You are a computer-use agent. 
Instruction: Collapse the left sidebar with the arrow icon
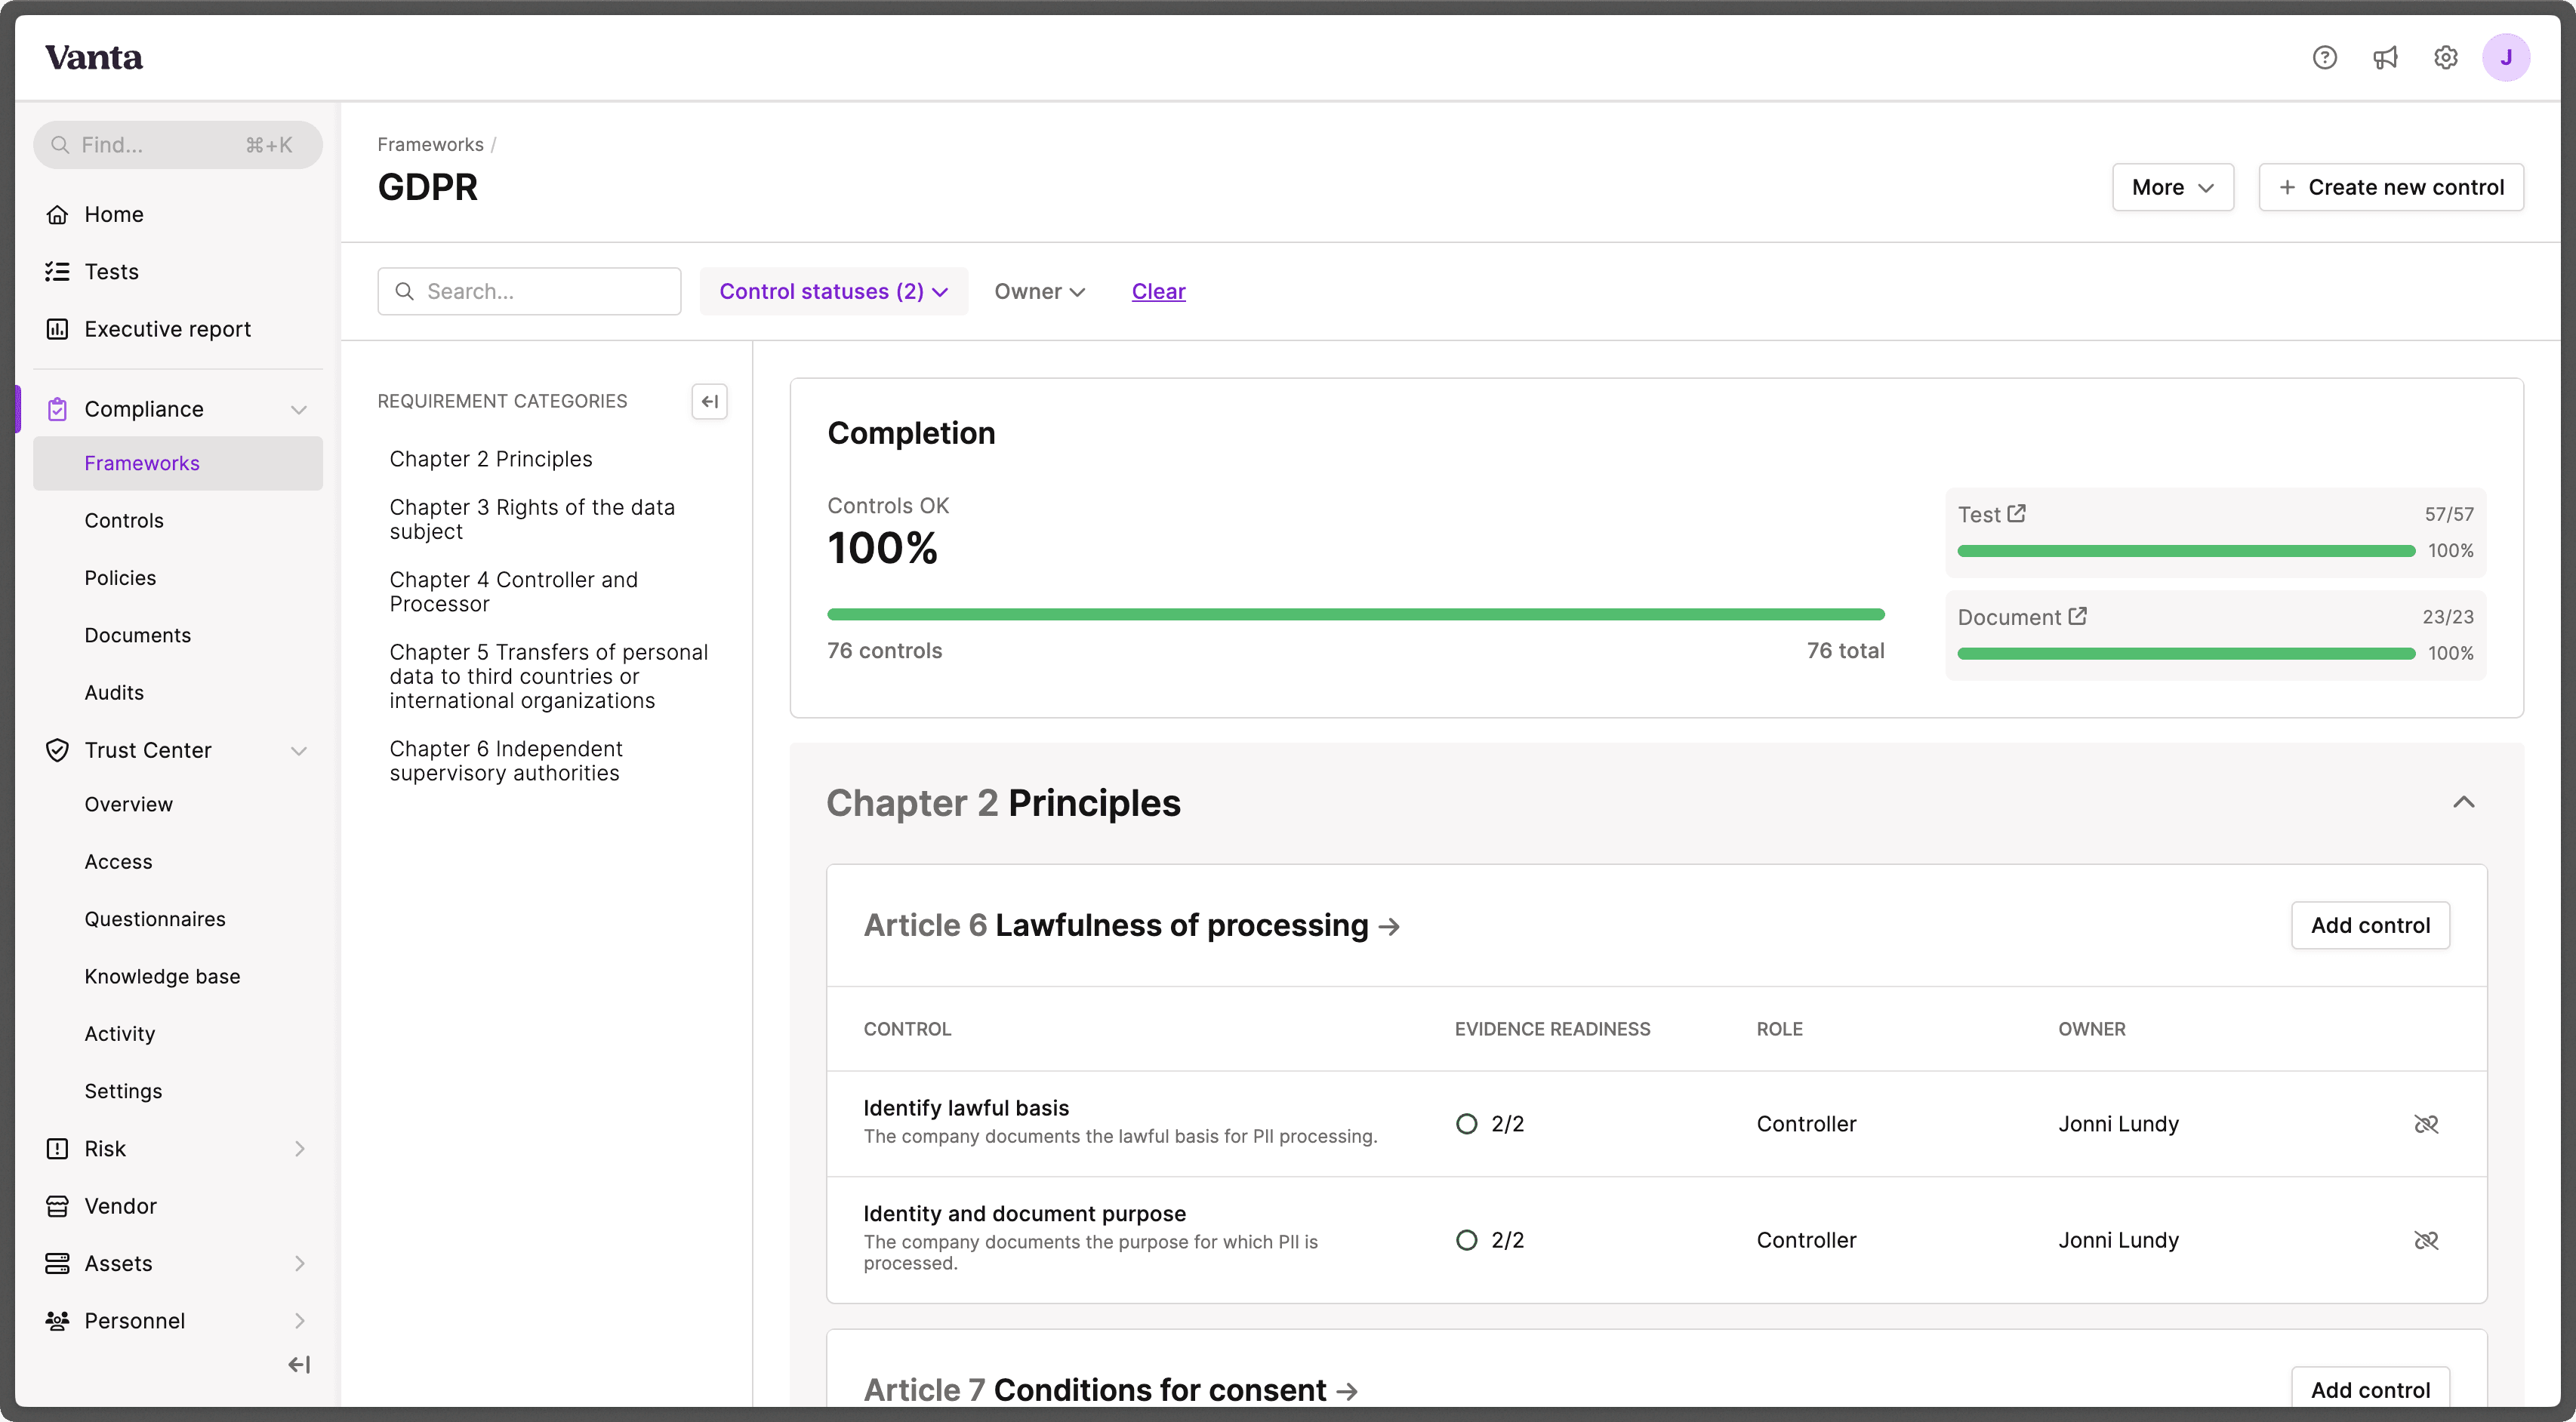[x=298, y=1363]
